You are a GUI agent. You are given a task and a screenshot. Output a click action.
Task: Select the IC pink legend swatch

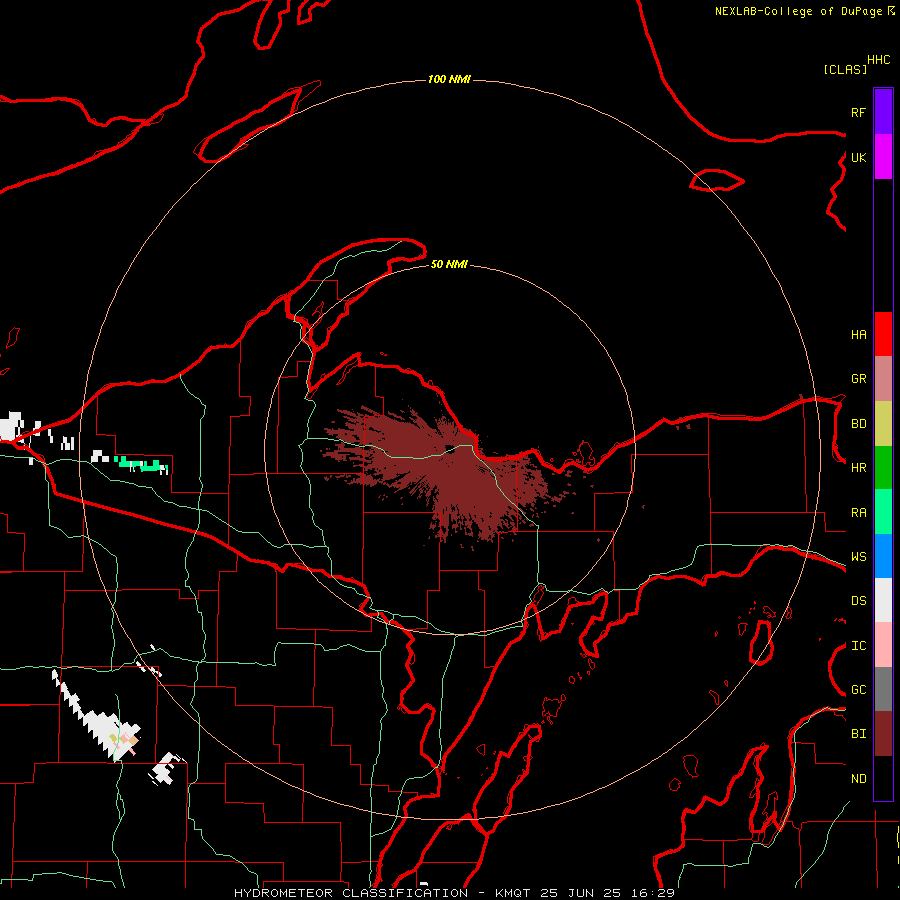(x=883, y=645)
